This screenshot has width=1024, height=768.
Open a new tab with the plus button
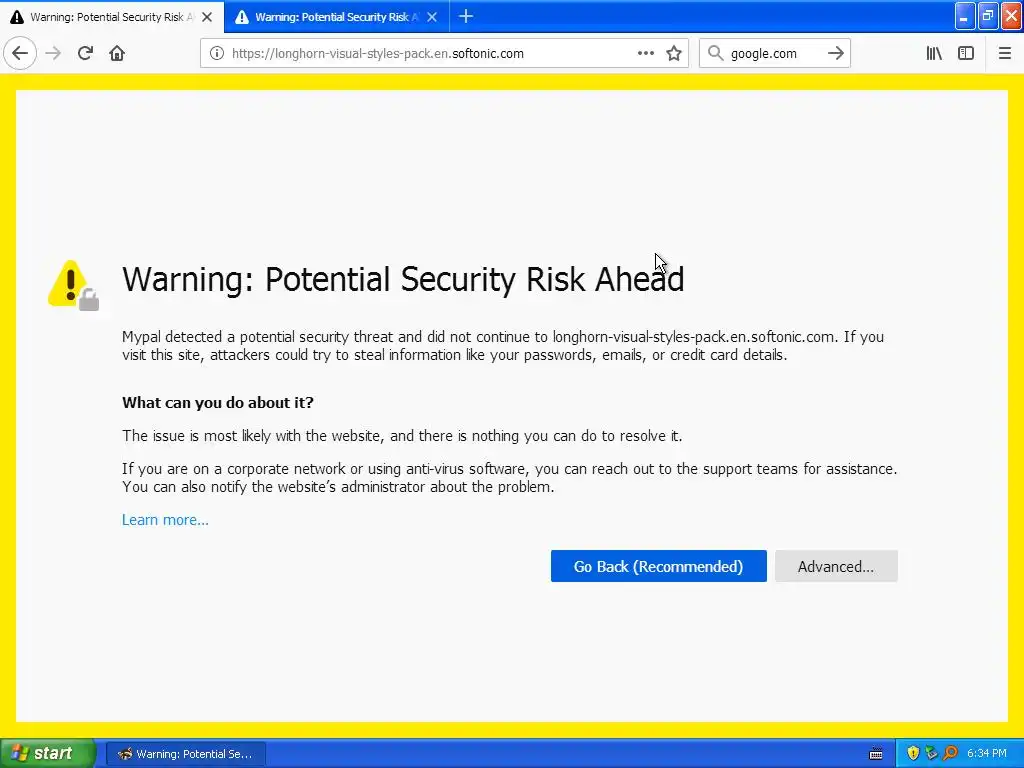466,17
